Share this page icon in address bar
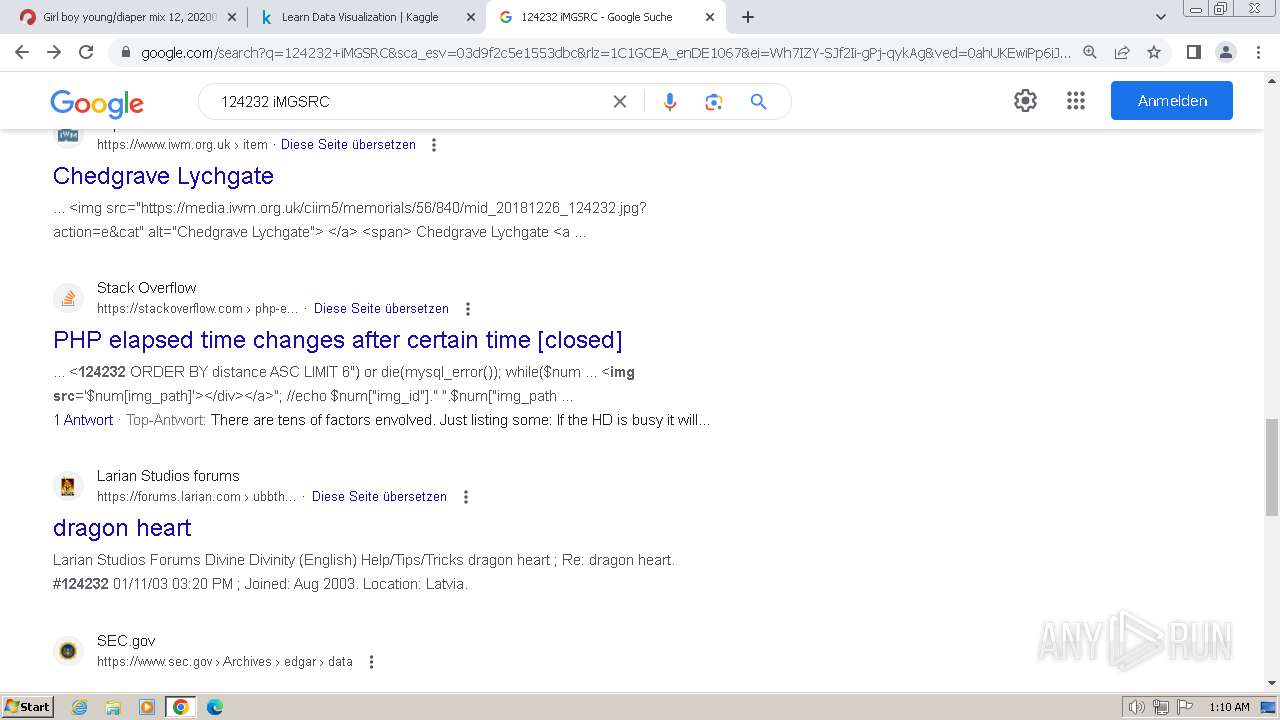Image resolution: width=1280 pixels, height=720 pixels. (x=1122, y=52)
